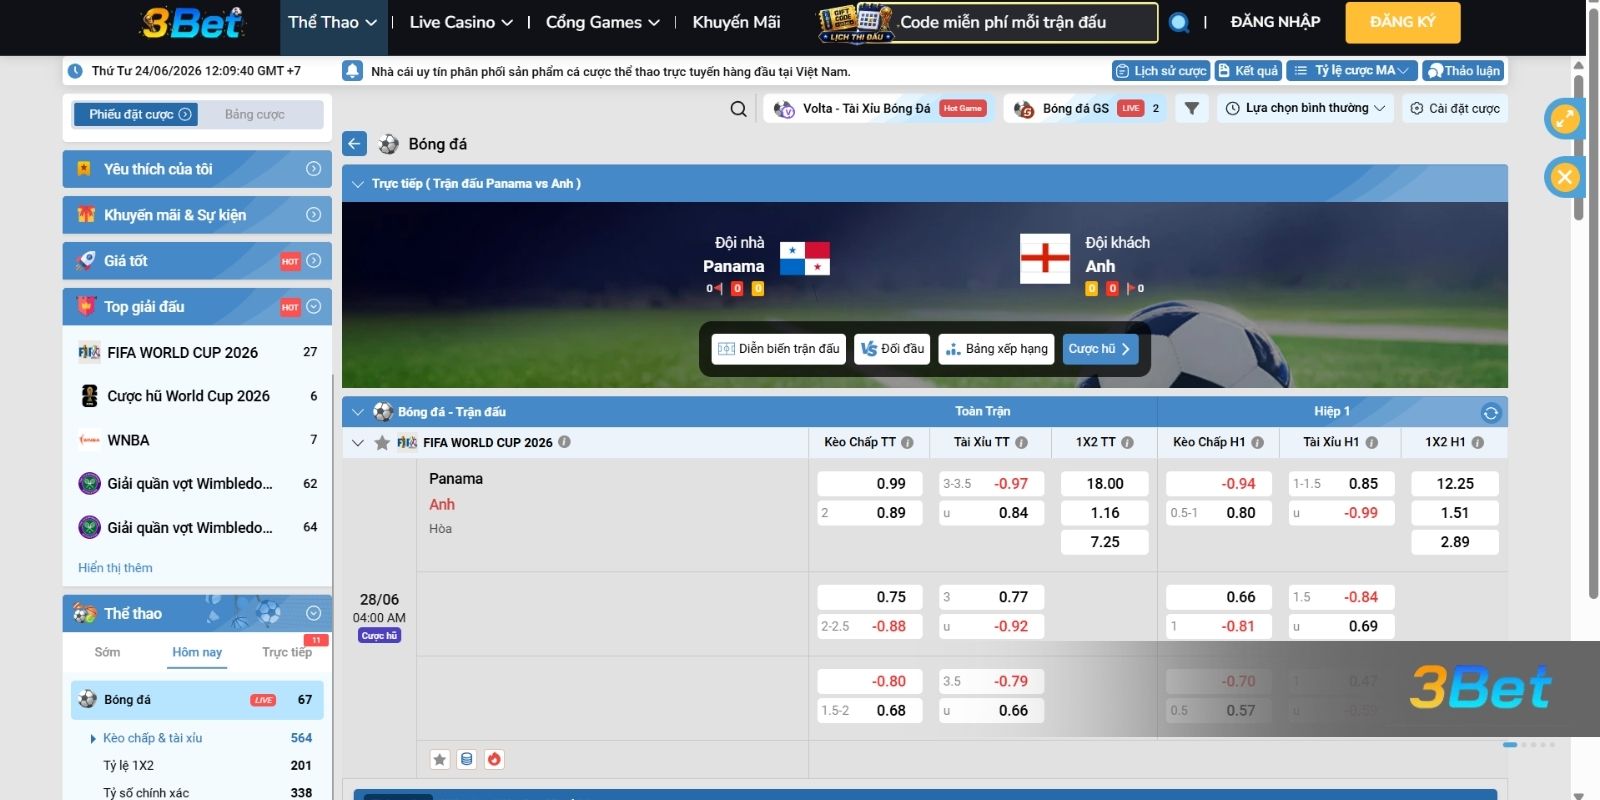Select Panama 1X2 TT odds 18.00
Screen dimensions: 1600x800
pyautogui.click(x=1105, y=484)
